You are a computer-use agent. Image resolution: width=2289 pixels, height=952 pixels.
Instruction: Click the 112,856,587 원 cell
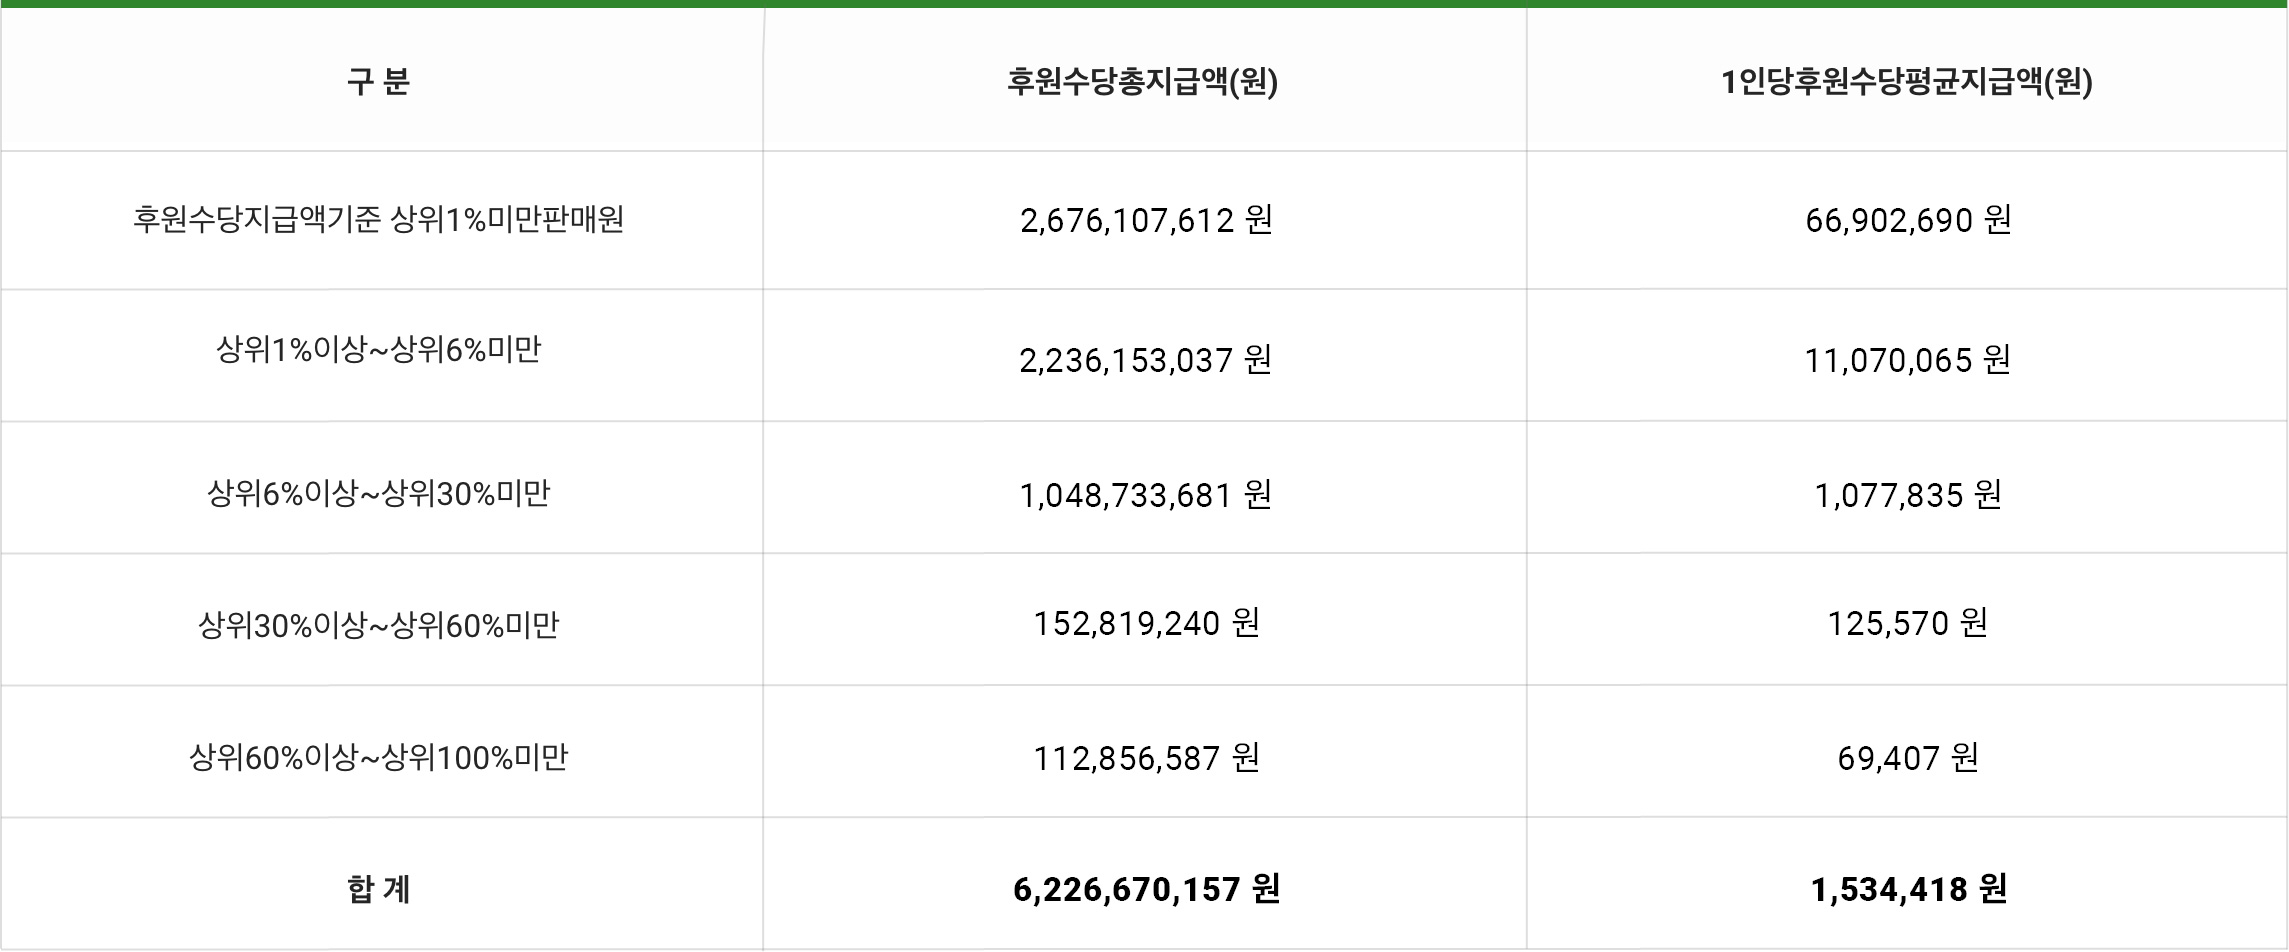(x=1146, y=759)
